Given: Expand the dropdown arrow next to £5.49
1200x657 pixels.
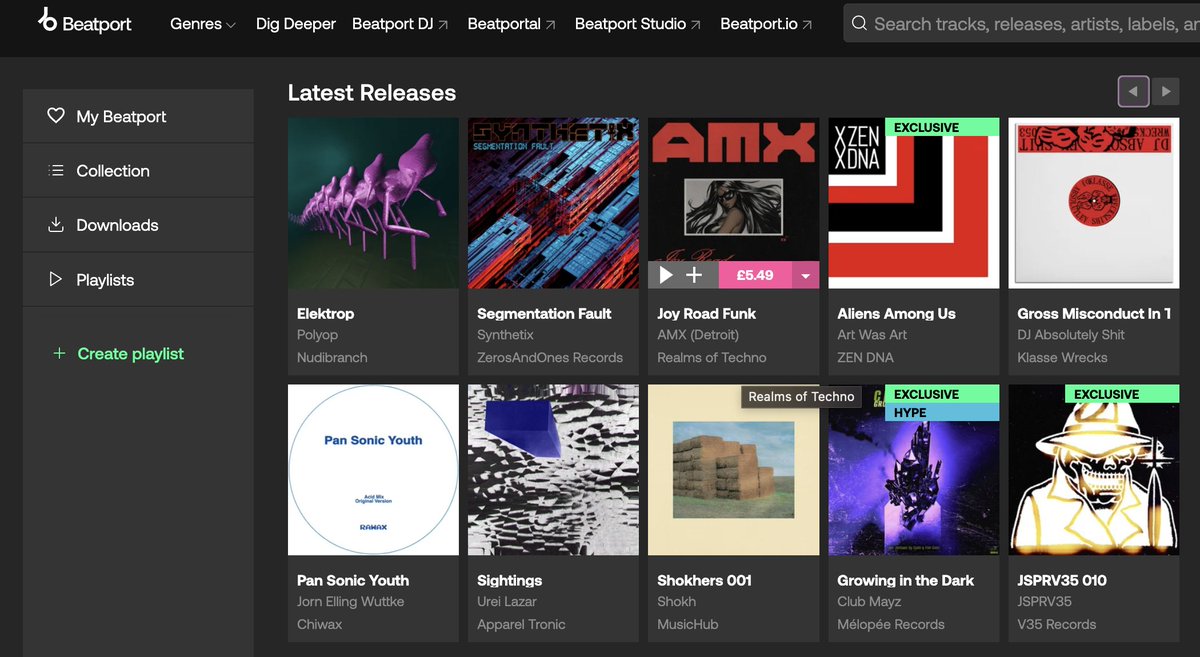Looking at the screenshot, I should pos(806,275).
